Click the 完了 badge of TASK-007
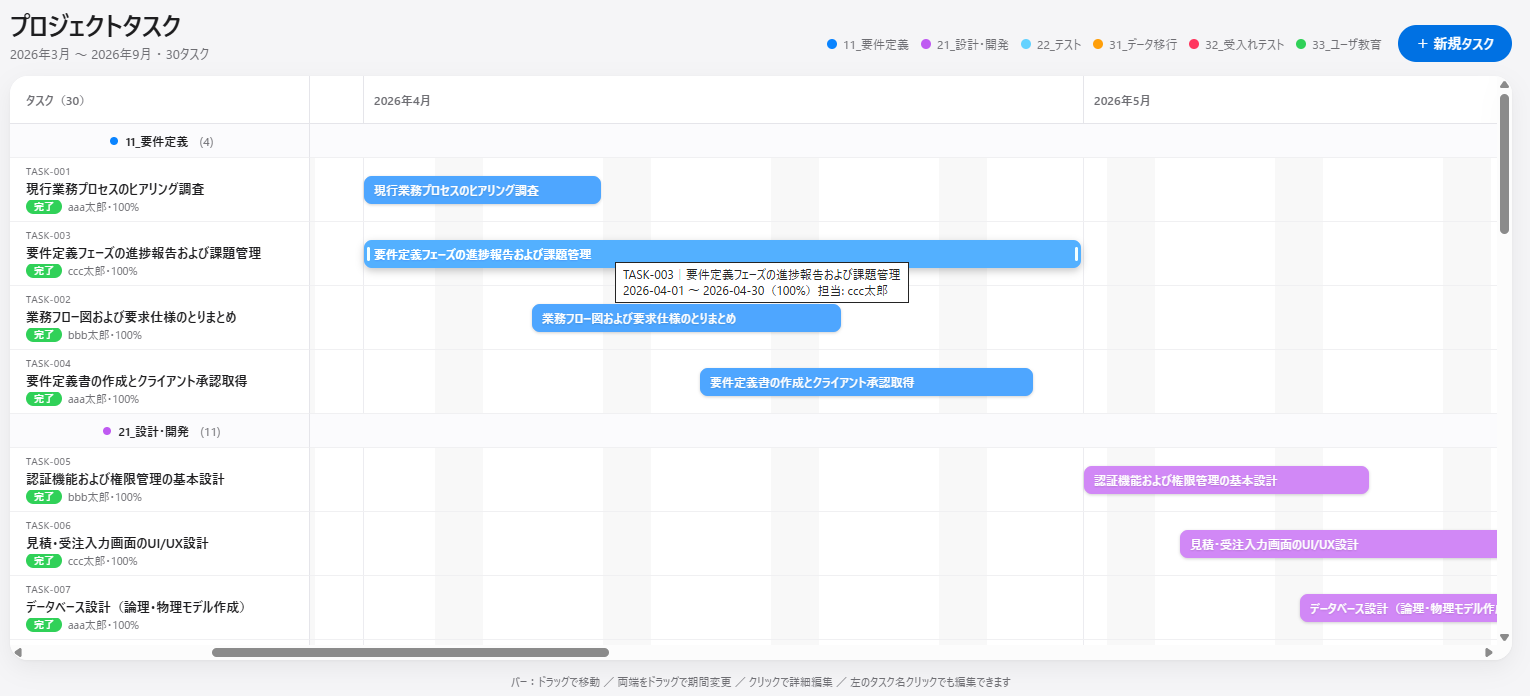This screenshot has width=1530, height=696. (x=44, y=625)
